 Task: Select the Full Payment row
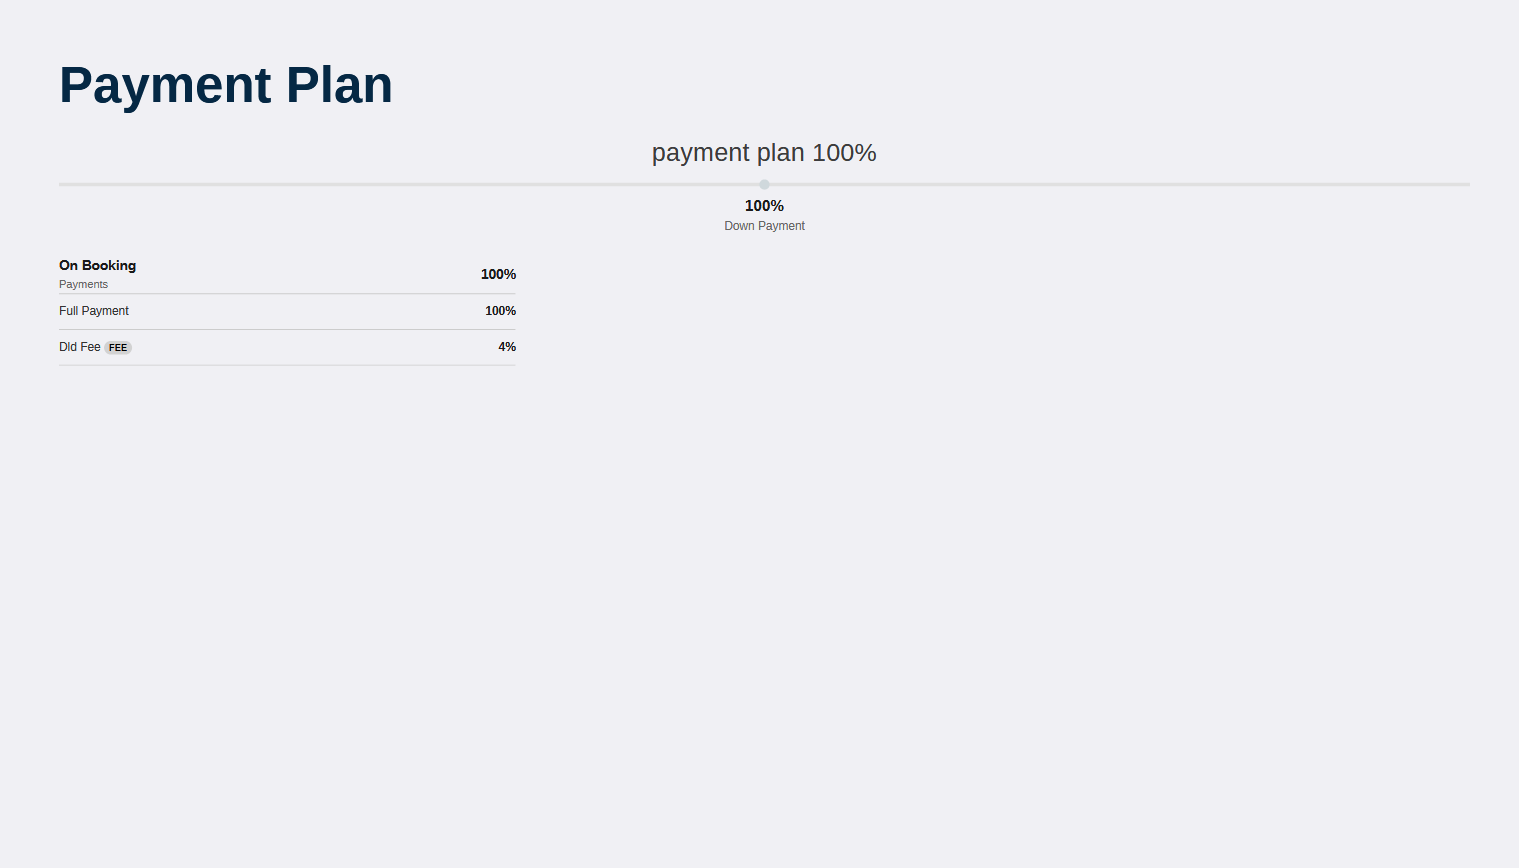pyautogui.click(x=287, y=311)
